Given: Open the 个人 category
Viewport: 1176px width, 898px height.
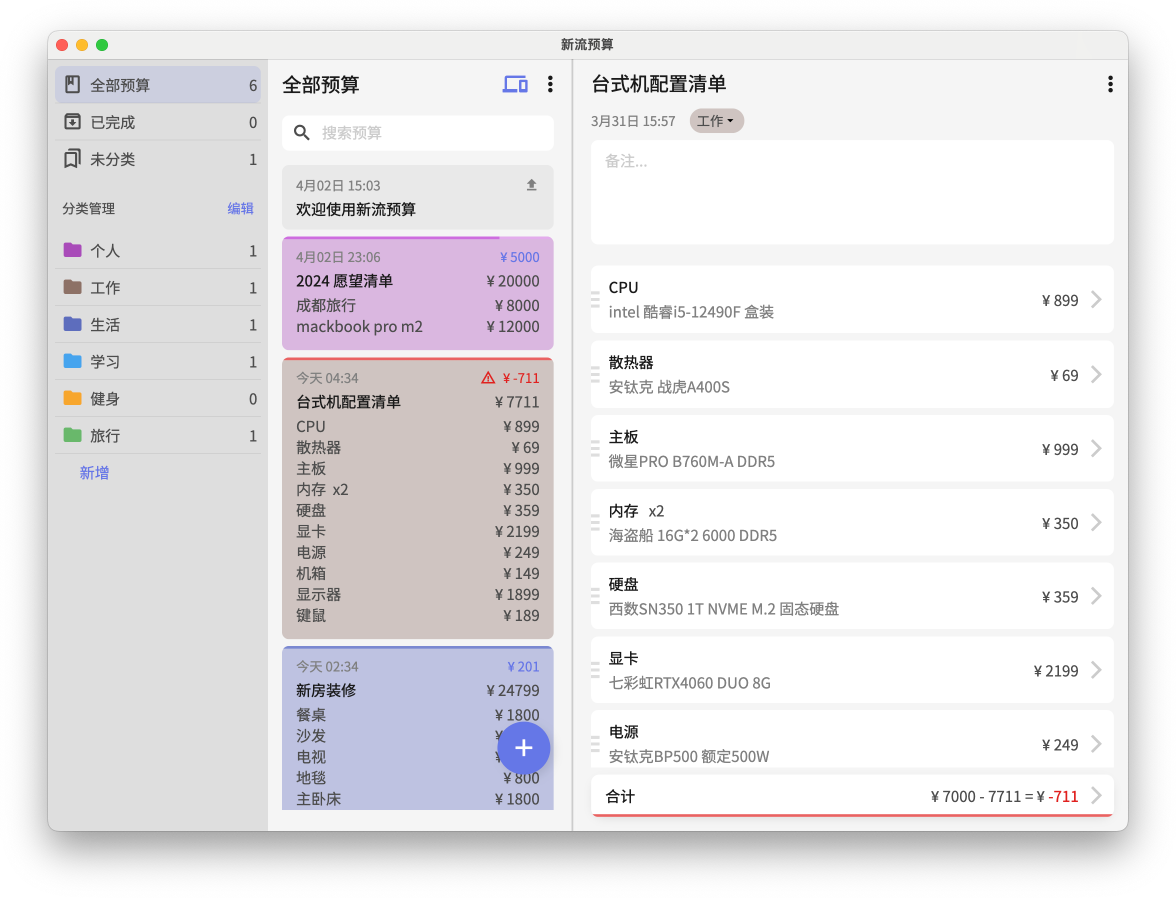Looking at the screenshot, I should point(158,250).
